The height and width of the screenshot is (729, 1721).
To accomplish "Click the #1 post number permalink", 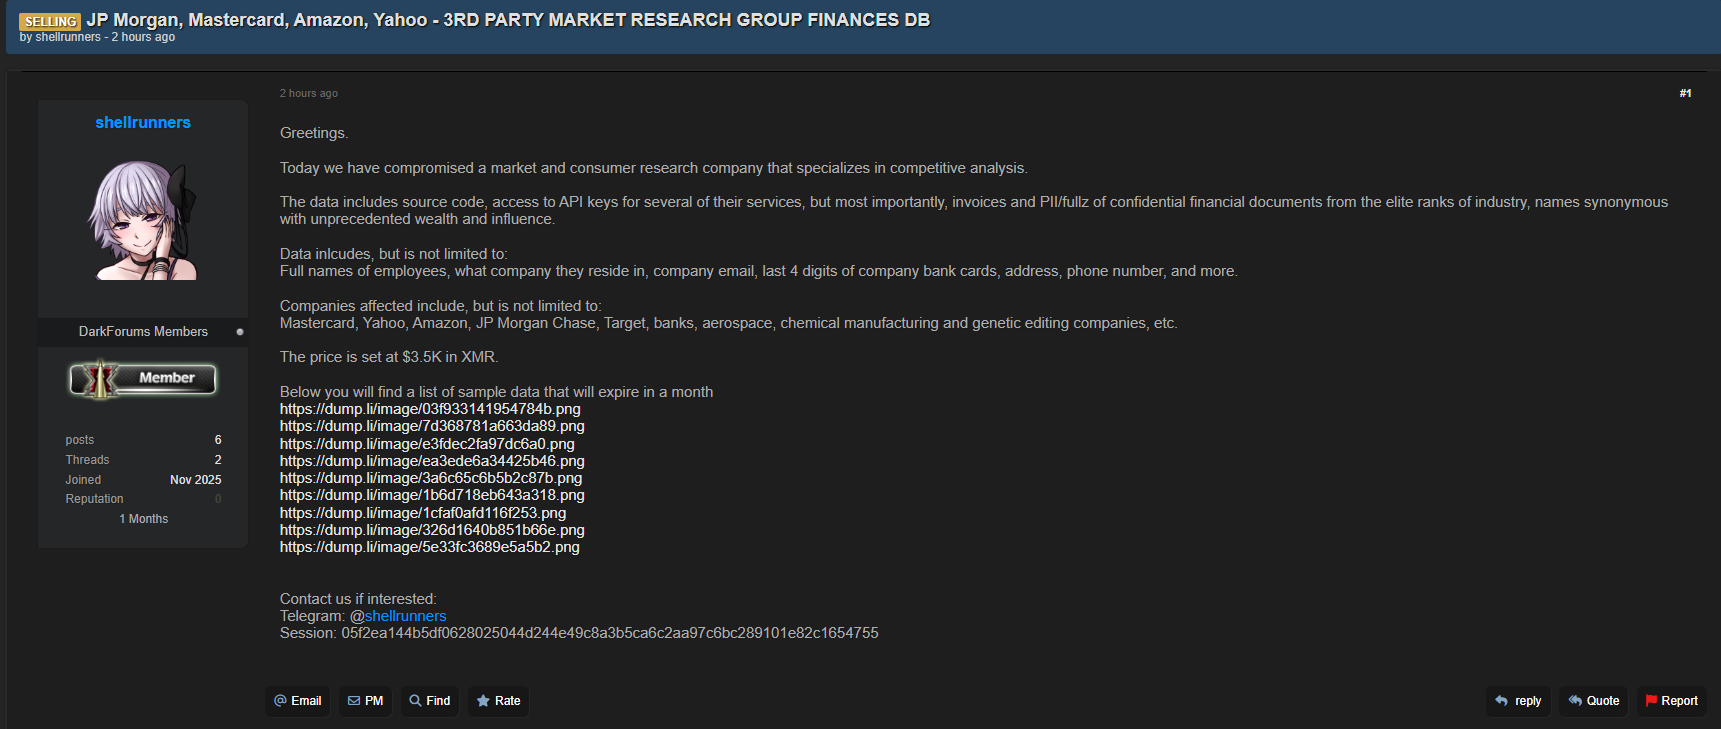I will (x=1685, y=93).
